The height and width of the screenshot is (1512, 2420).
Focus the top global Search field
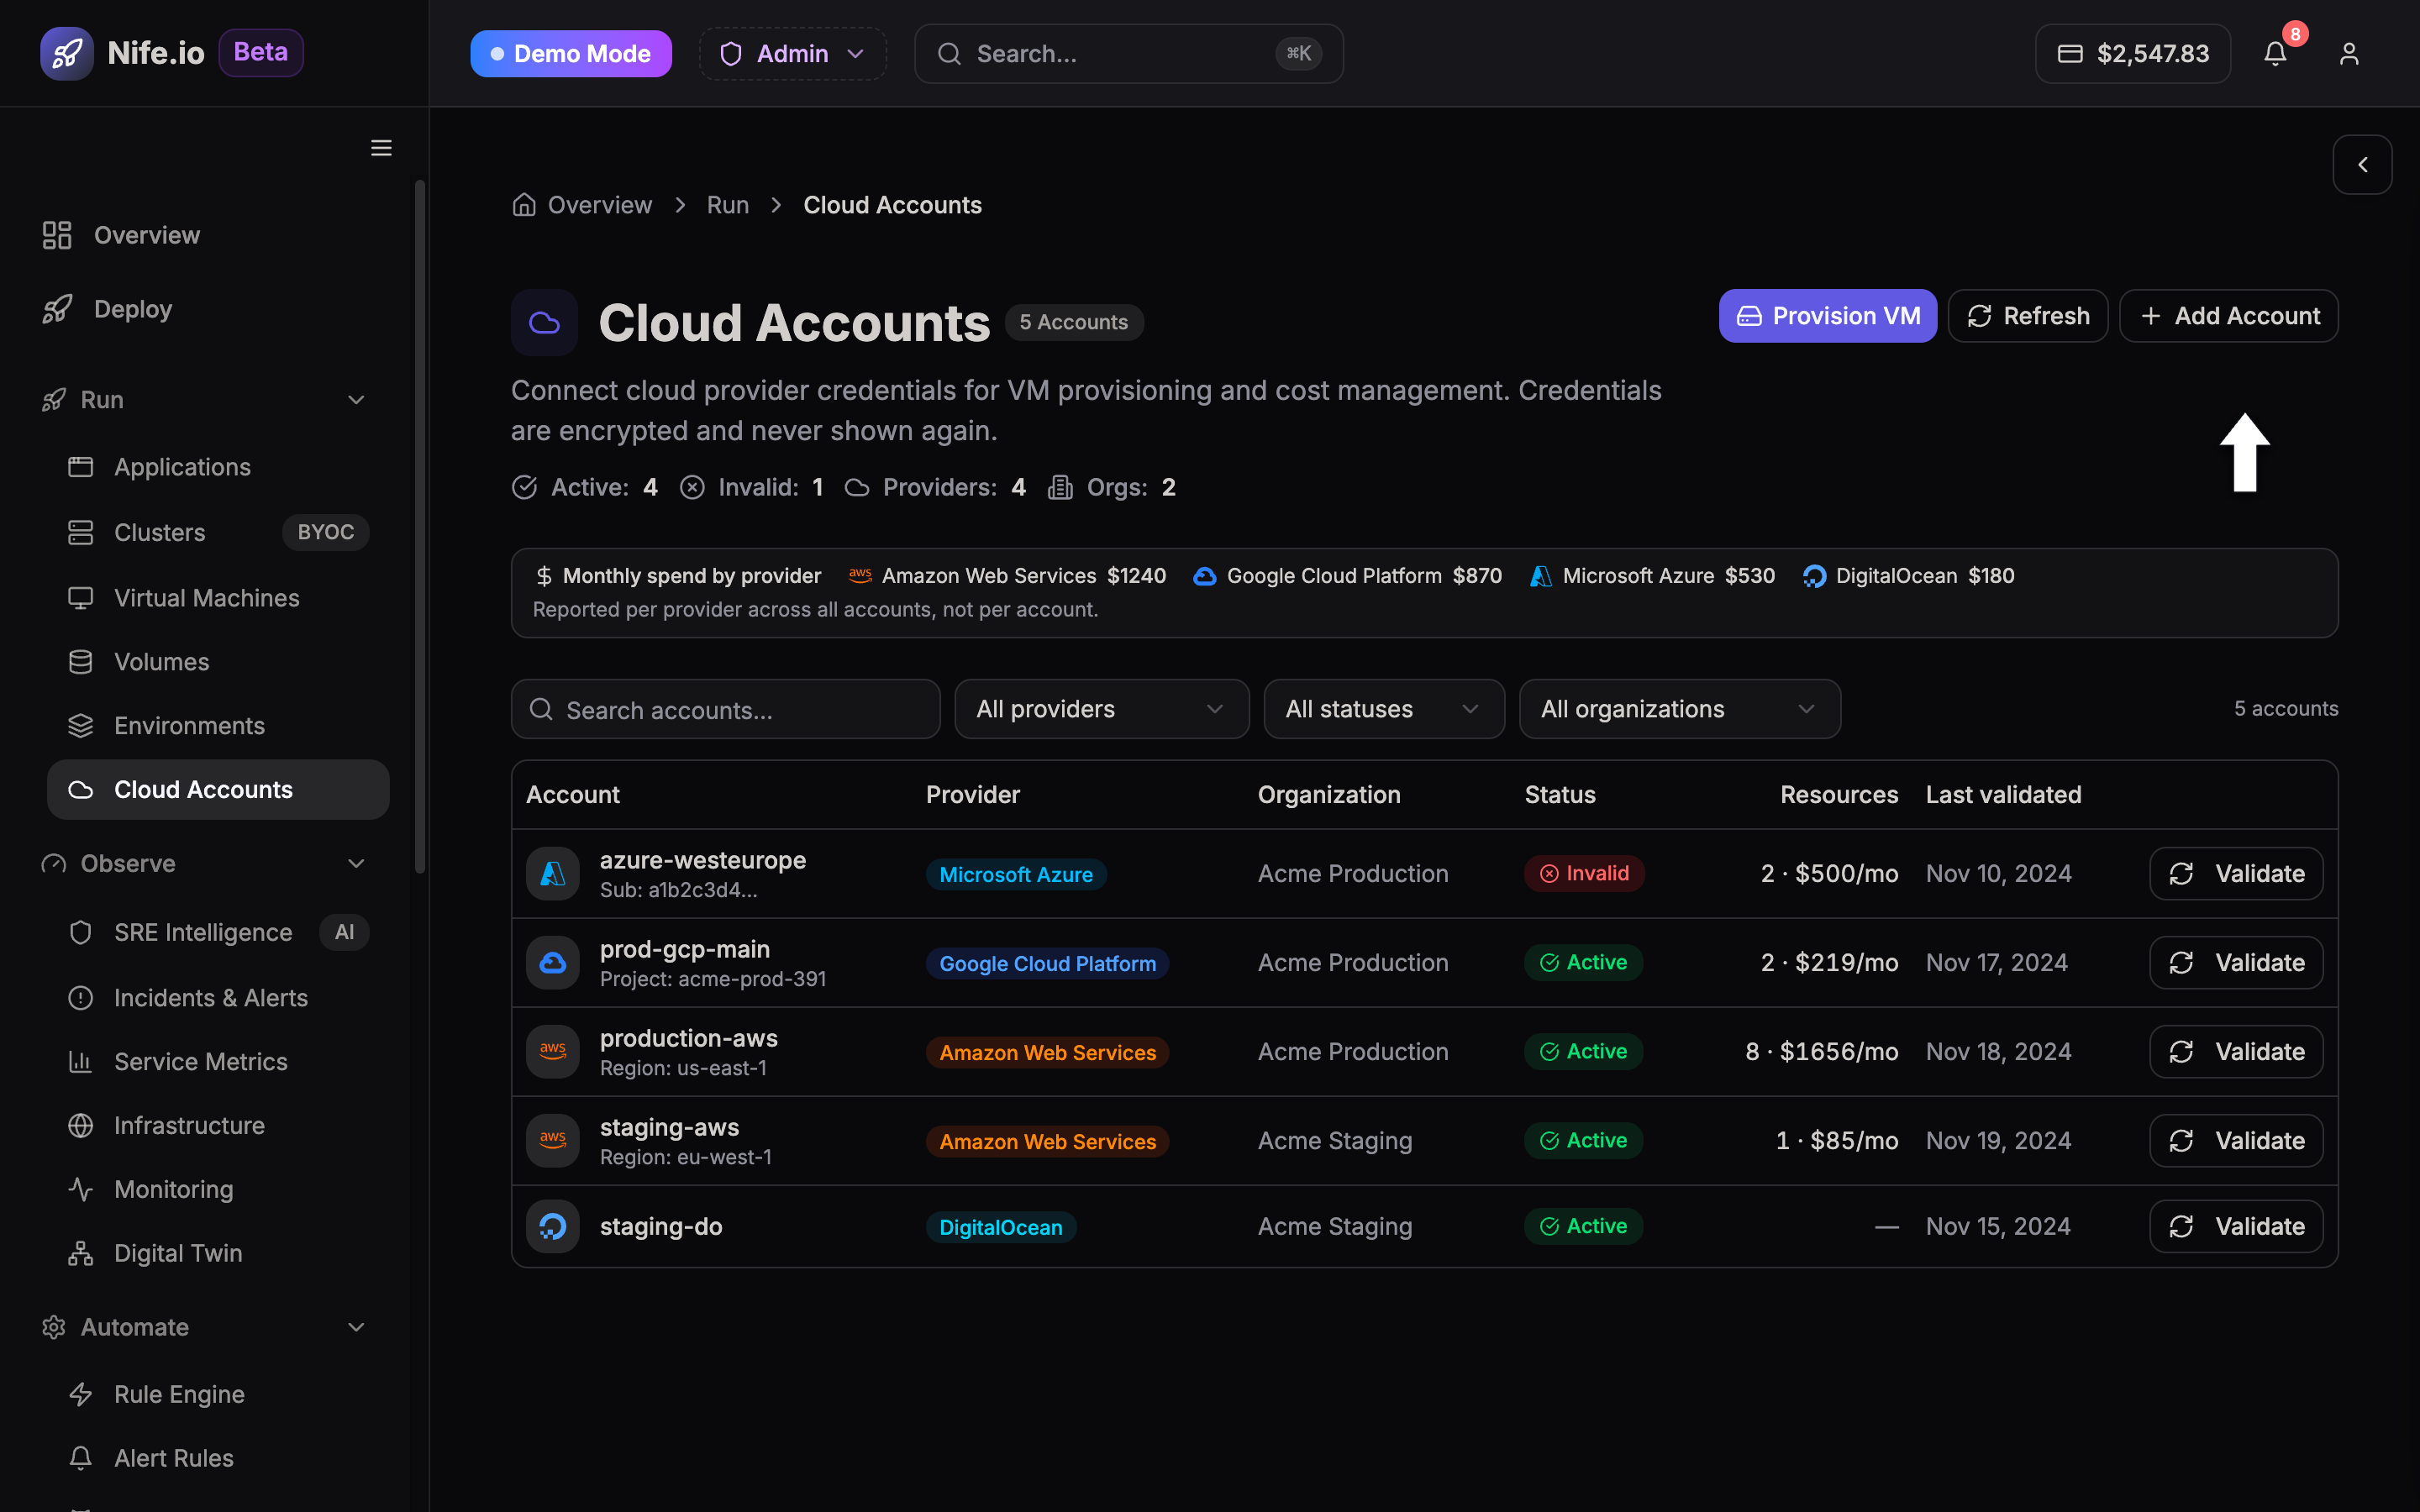click(x=1129, y=54)
